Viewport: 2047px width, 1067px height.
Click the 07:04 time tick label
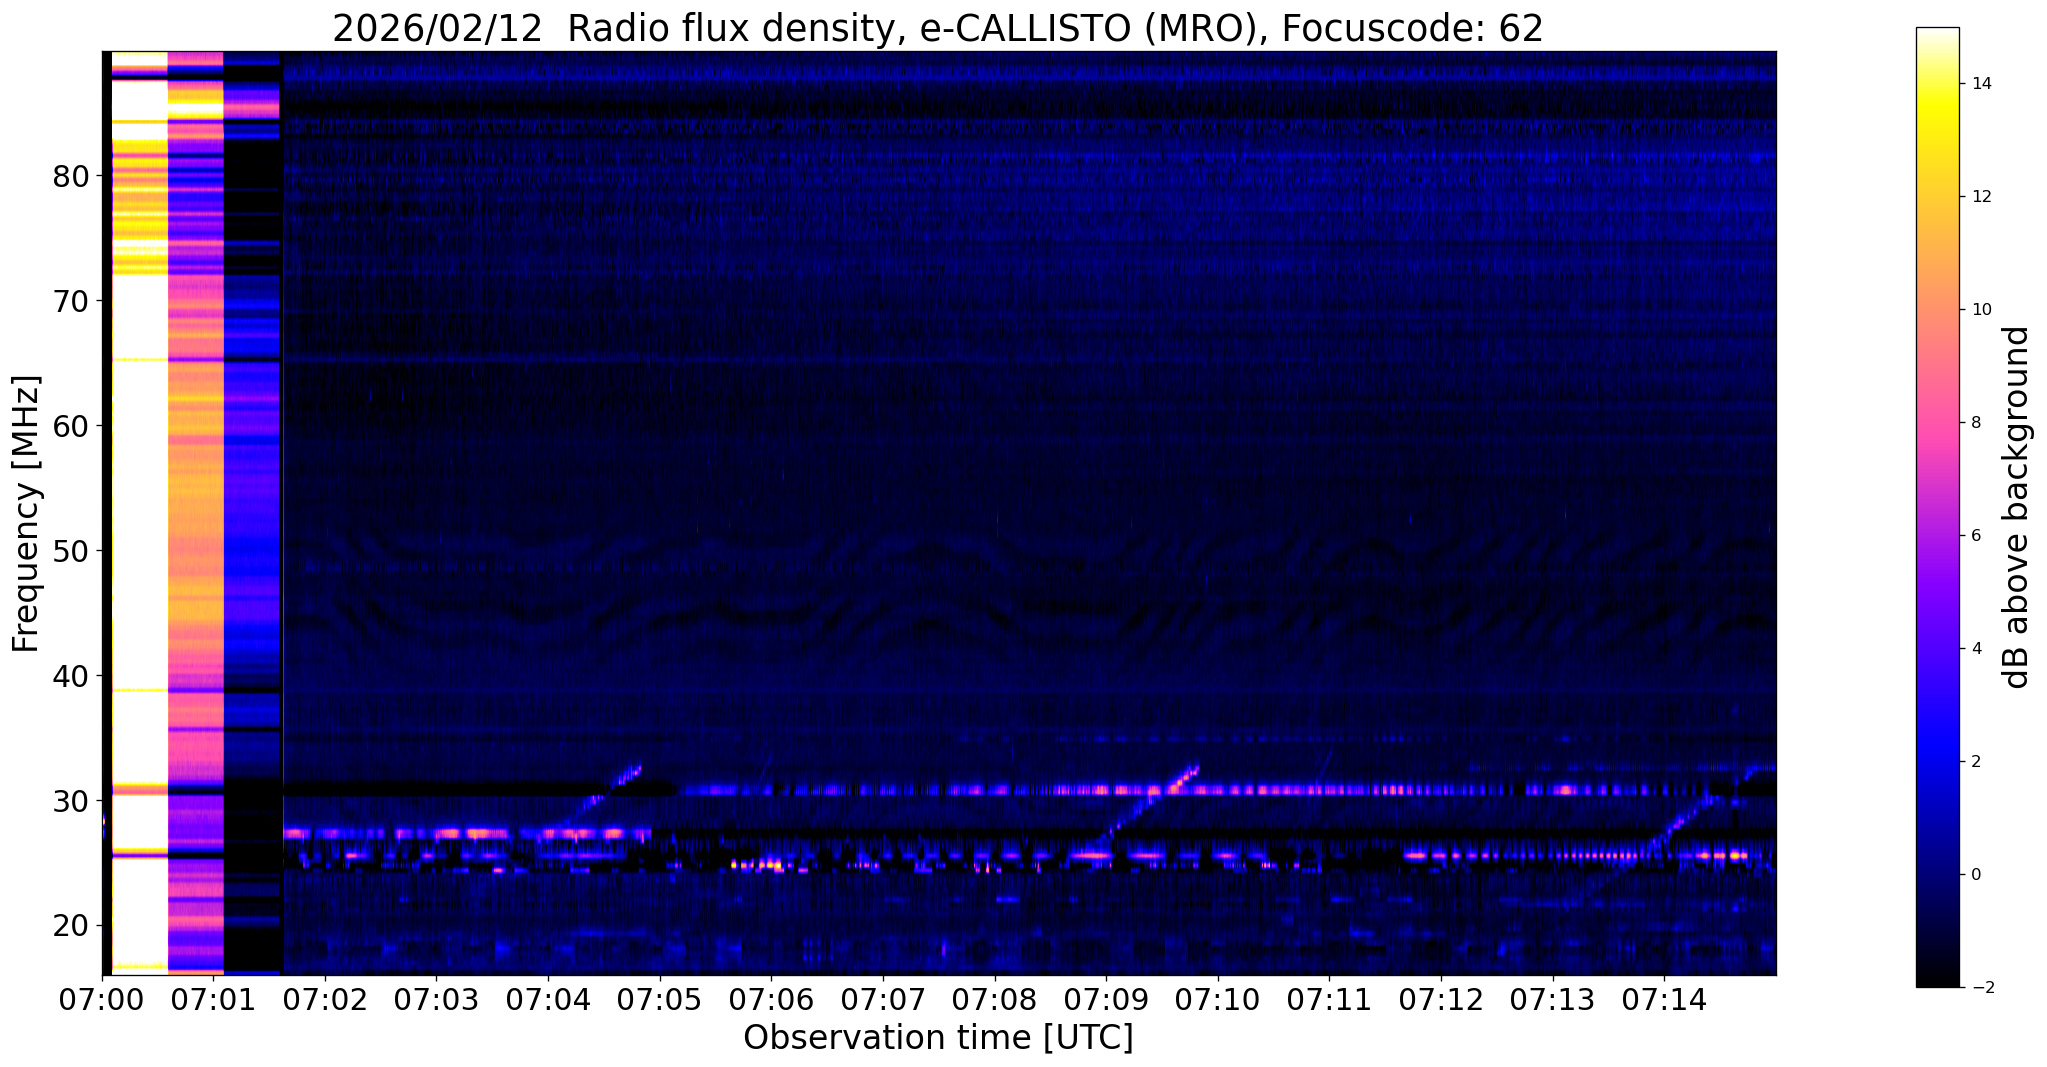[548, 999]
